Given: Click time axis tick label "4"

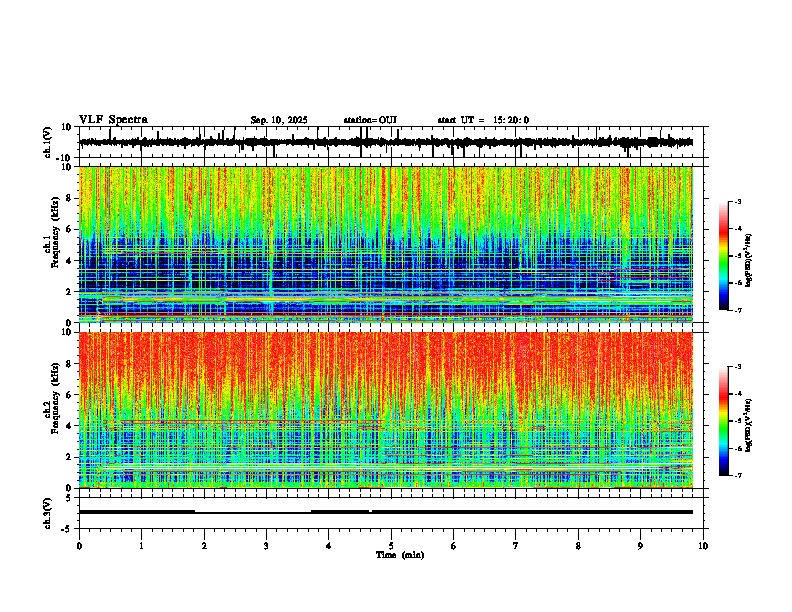Looking at the screenshot, I should point(329,546).
